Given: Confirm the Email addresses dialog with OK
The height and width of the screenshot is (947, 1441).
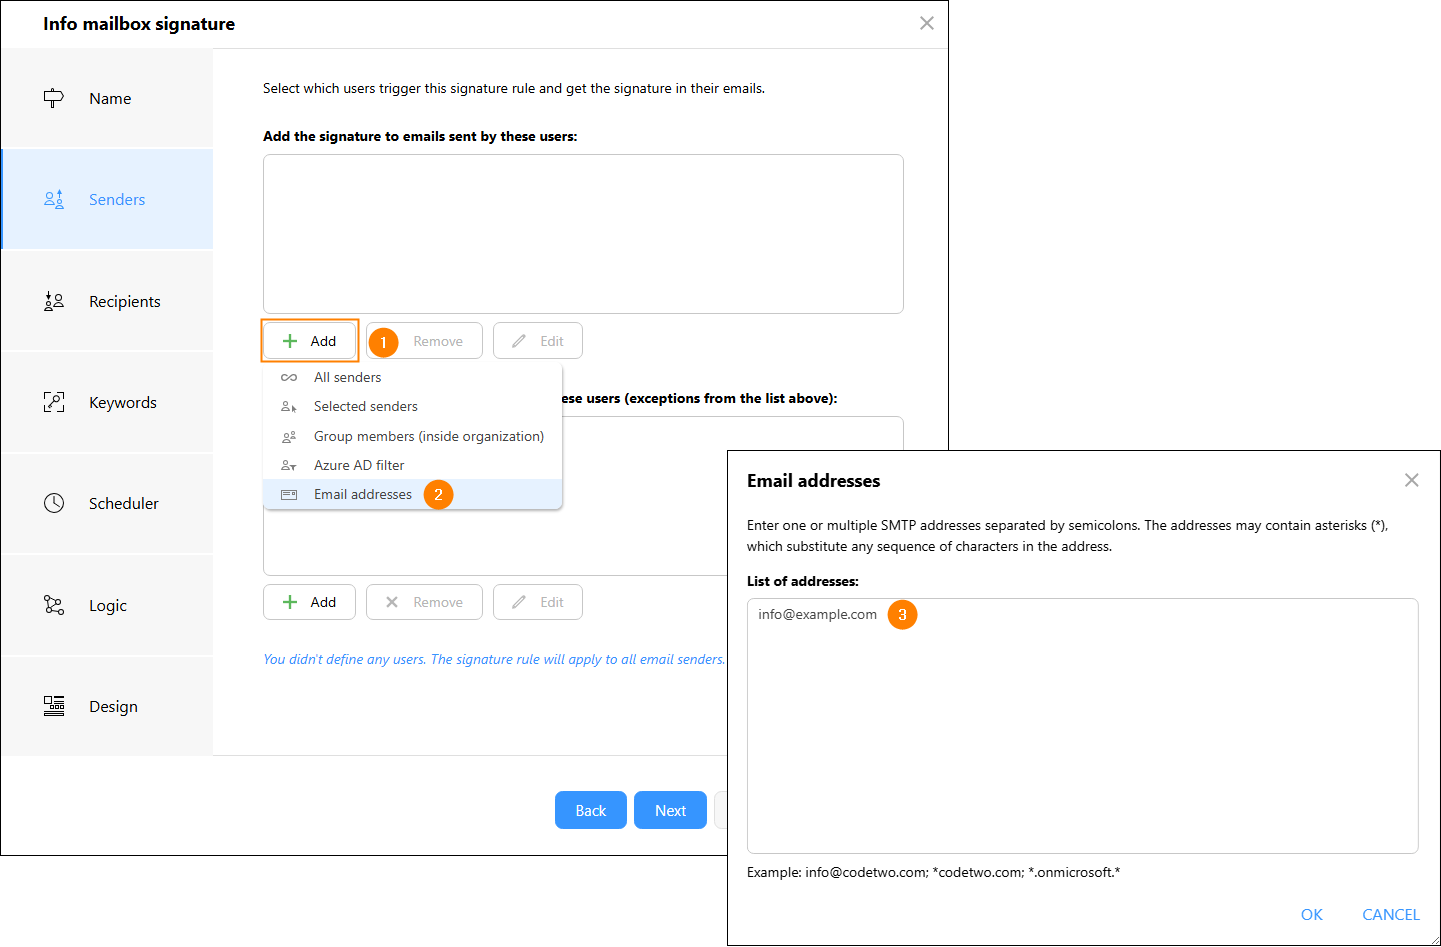Looking at the screenshot, I should pyautogui.click(x=1311, y=914).
